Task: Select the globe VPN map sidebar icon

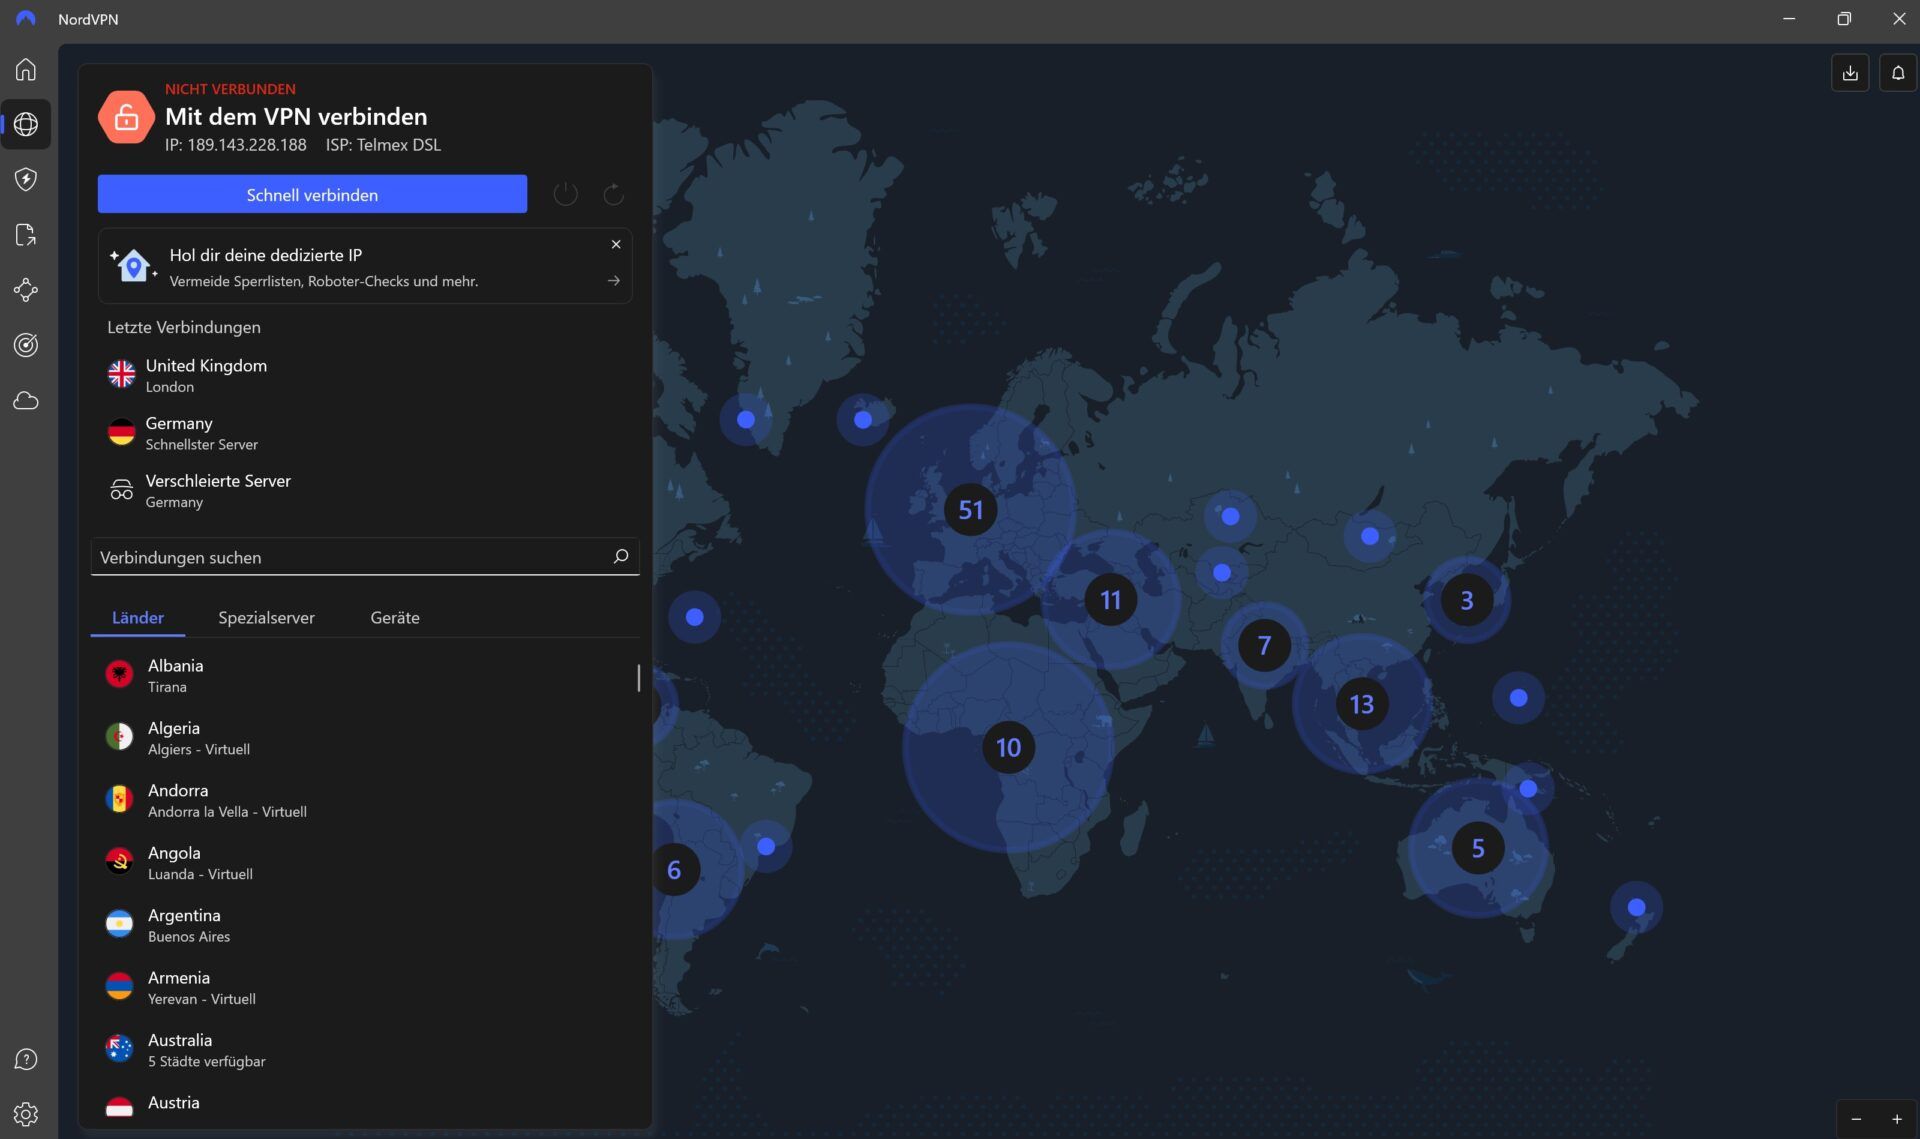Action: click(x=26, y=124)
